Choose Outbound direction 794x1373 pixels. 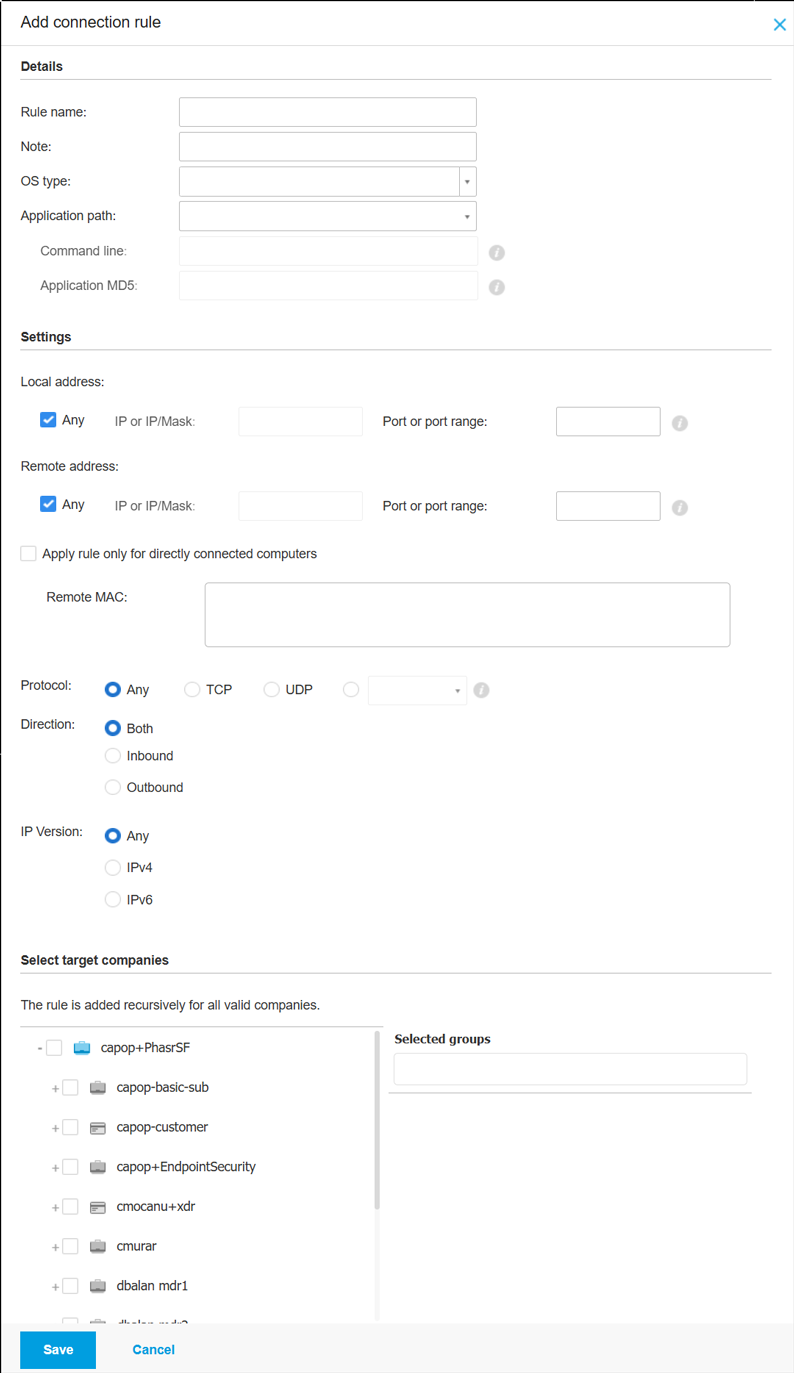coord(113,787)
